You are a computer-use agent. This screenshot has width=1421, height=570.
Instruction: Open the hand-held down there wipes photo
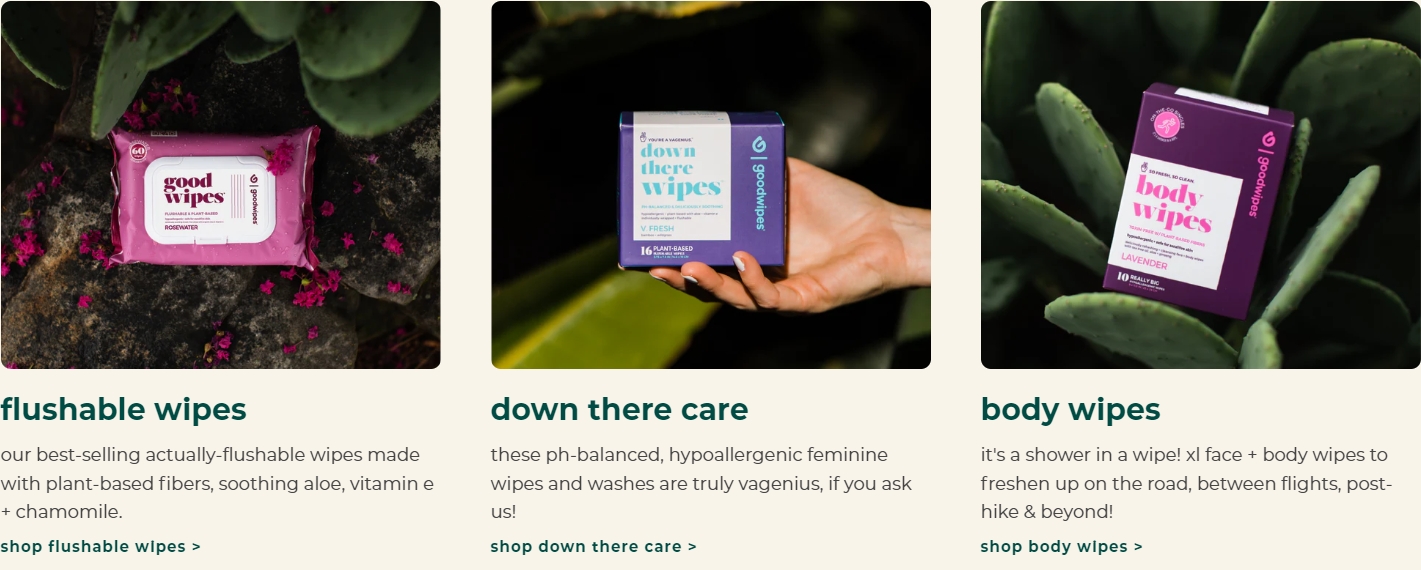coord(711,185)
